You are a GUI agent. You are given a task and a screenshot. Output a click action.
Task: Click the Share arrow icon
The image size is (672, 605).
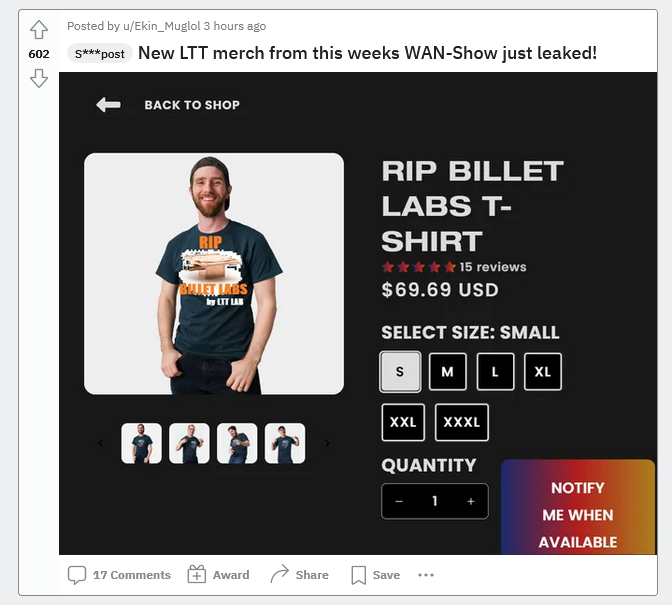pos(280,574)
